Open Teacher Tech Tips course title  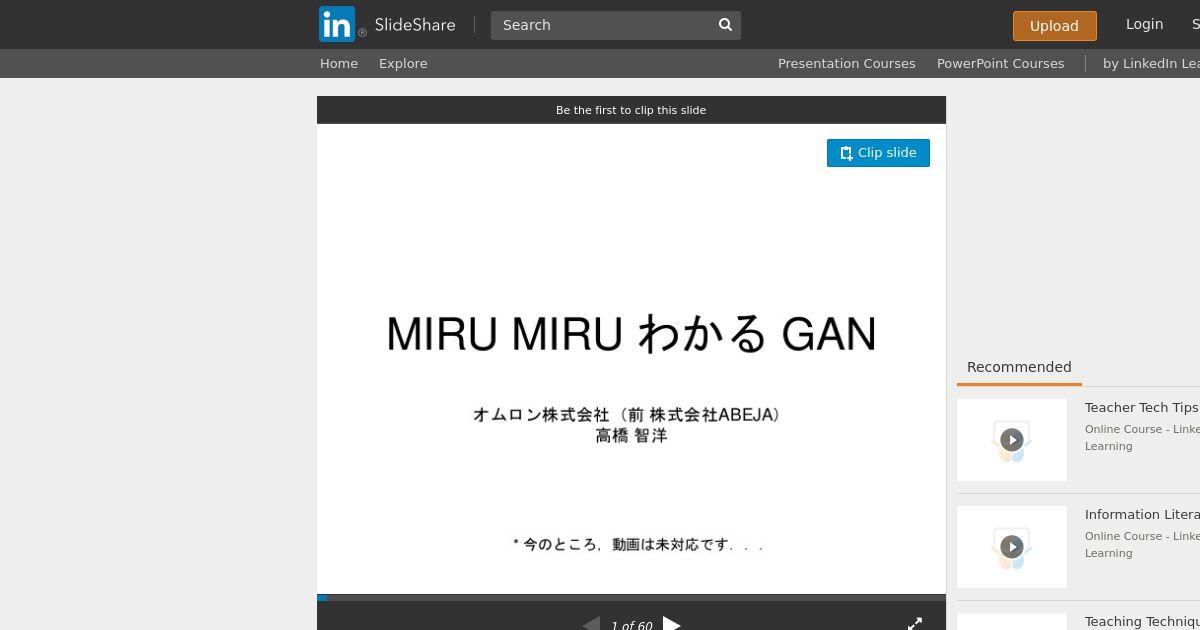pos(1141,407)
